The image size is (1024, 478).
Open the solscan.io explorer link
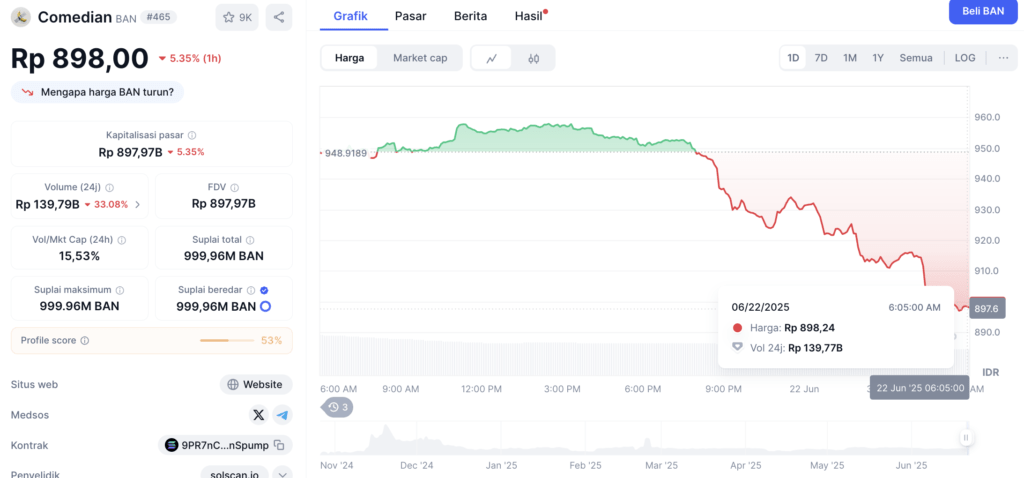pyautogui.click(x=235, y=474)
